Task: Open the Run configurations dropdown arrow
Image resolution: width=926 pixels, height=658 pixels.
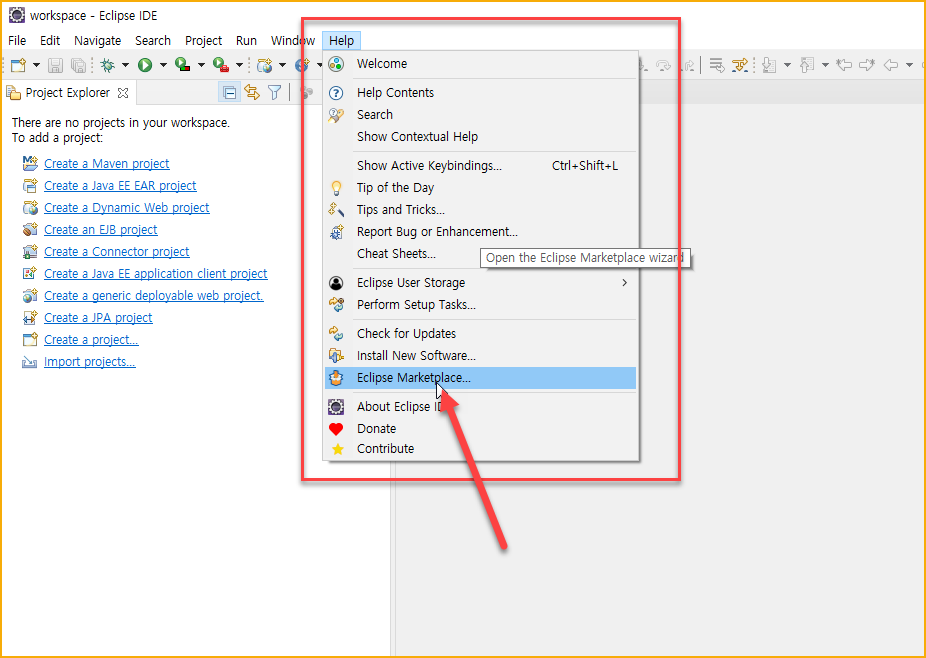Action: click(x=163, y=65)
